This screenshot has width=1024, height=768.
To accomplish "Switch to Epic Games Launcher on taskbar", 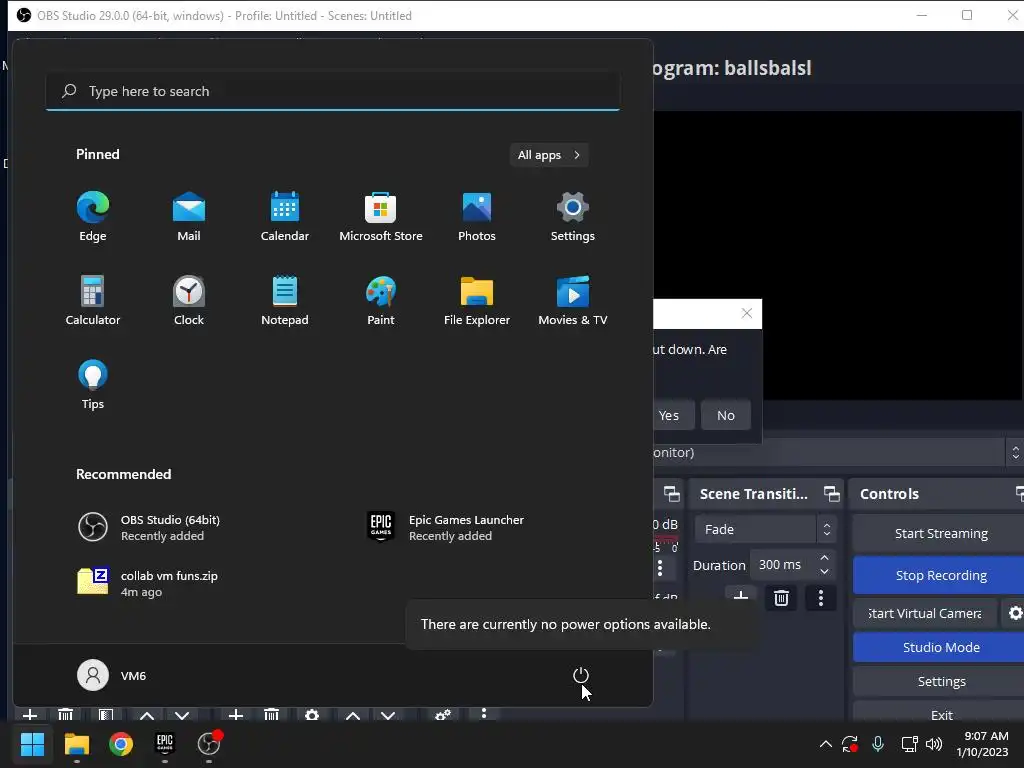I will coord(165,744).
